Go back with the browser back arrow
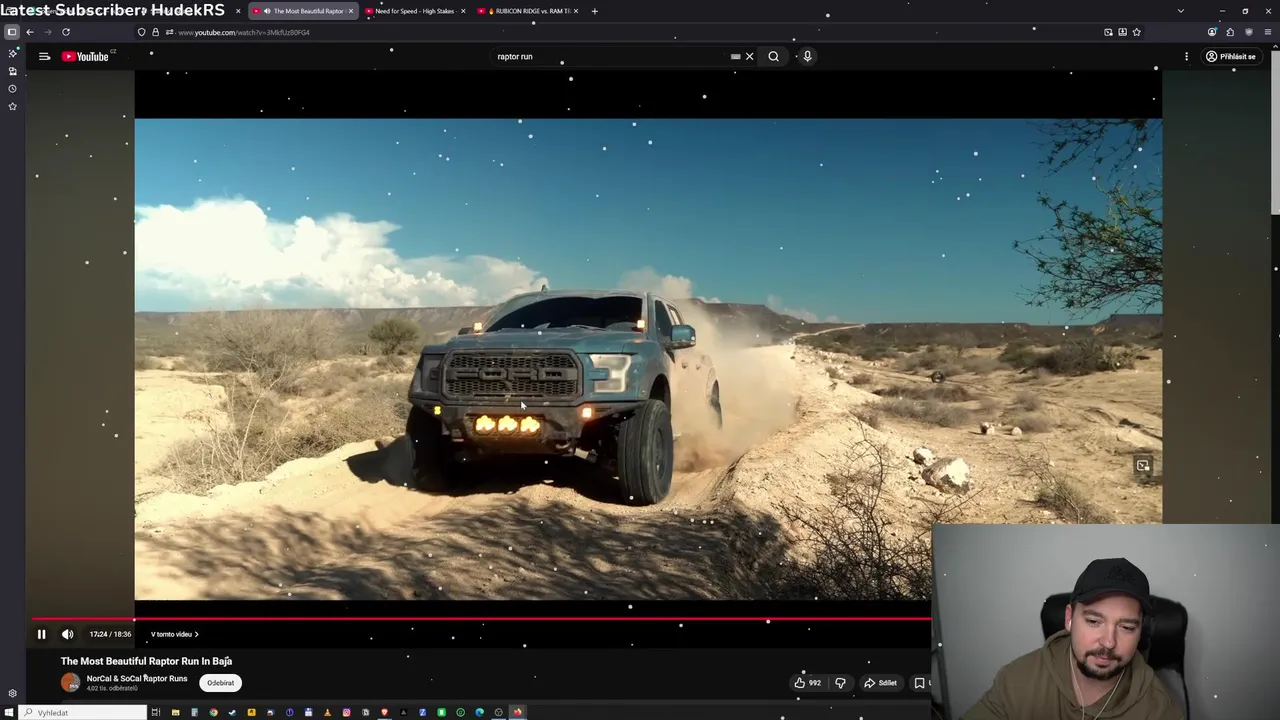The width and height of the screenshot is (1280, 720). click(x=30, y=32)
